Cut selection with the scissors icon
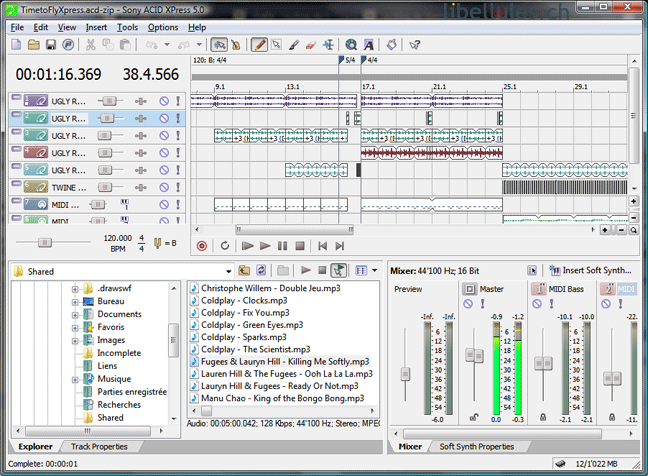 click(x=91, y=45)
